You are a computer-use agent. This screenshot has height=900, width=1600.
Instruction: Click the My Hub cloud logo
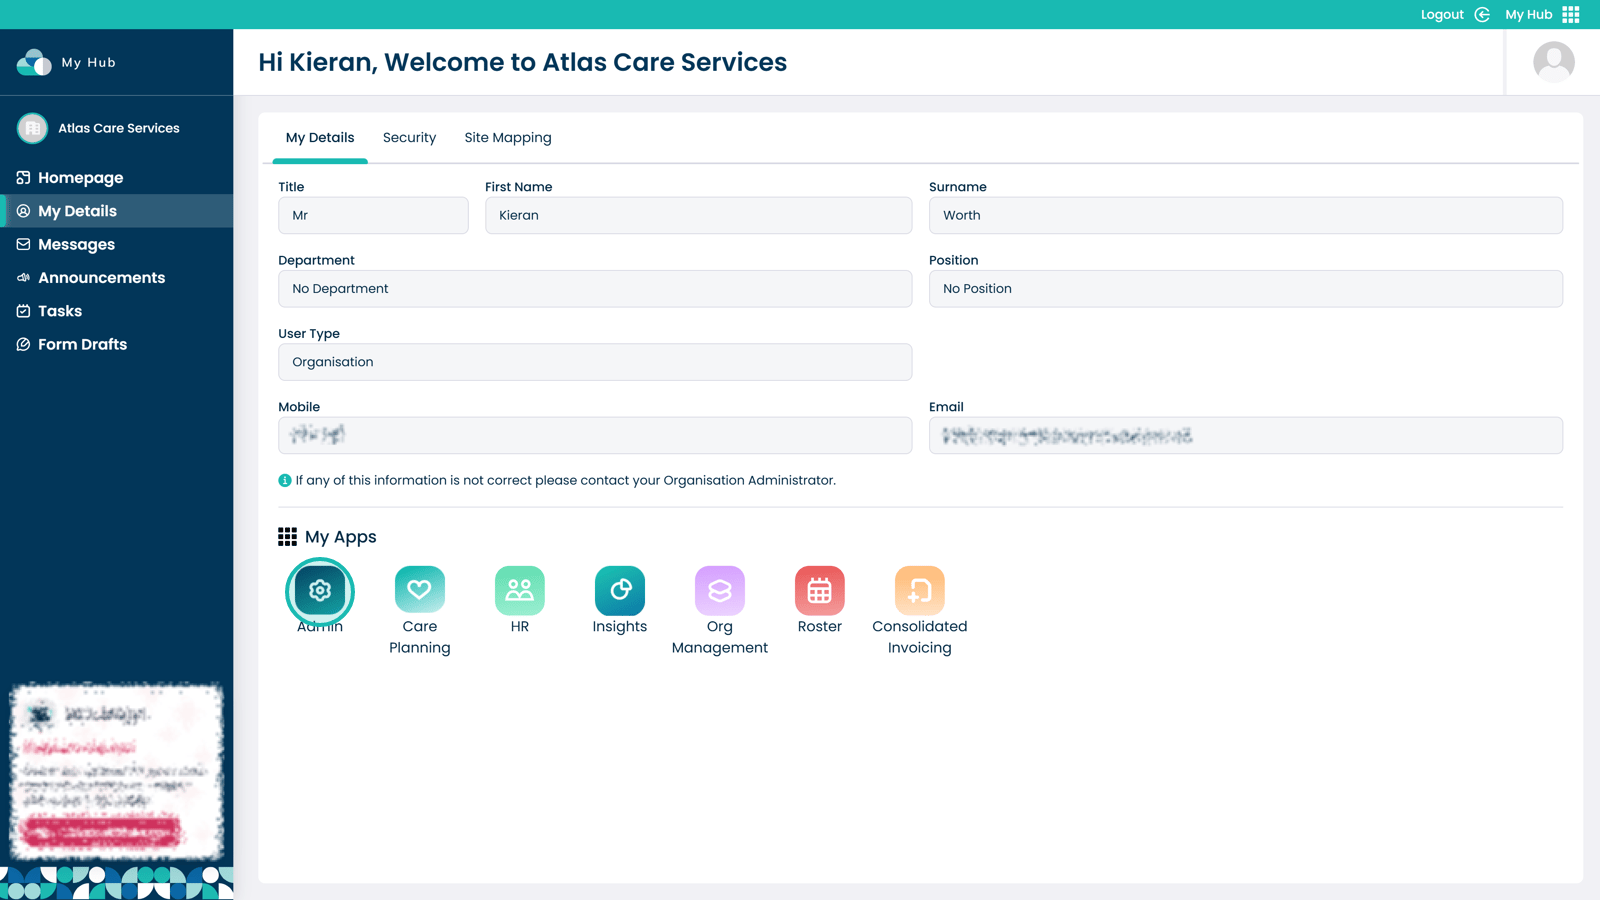(x=34, y=62)
